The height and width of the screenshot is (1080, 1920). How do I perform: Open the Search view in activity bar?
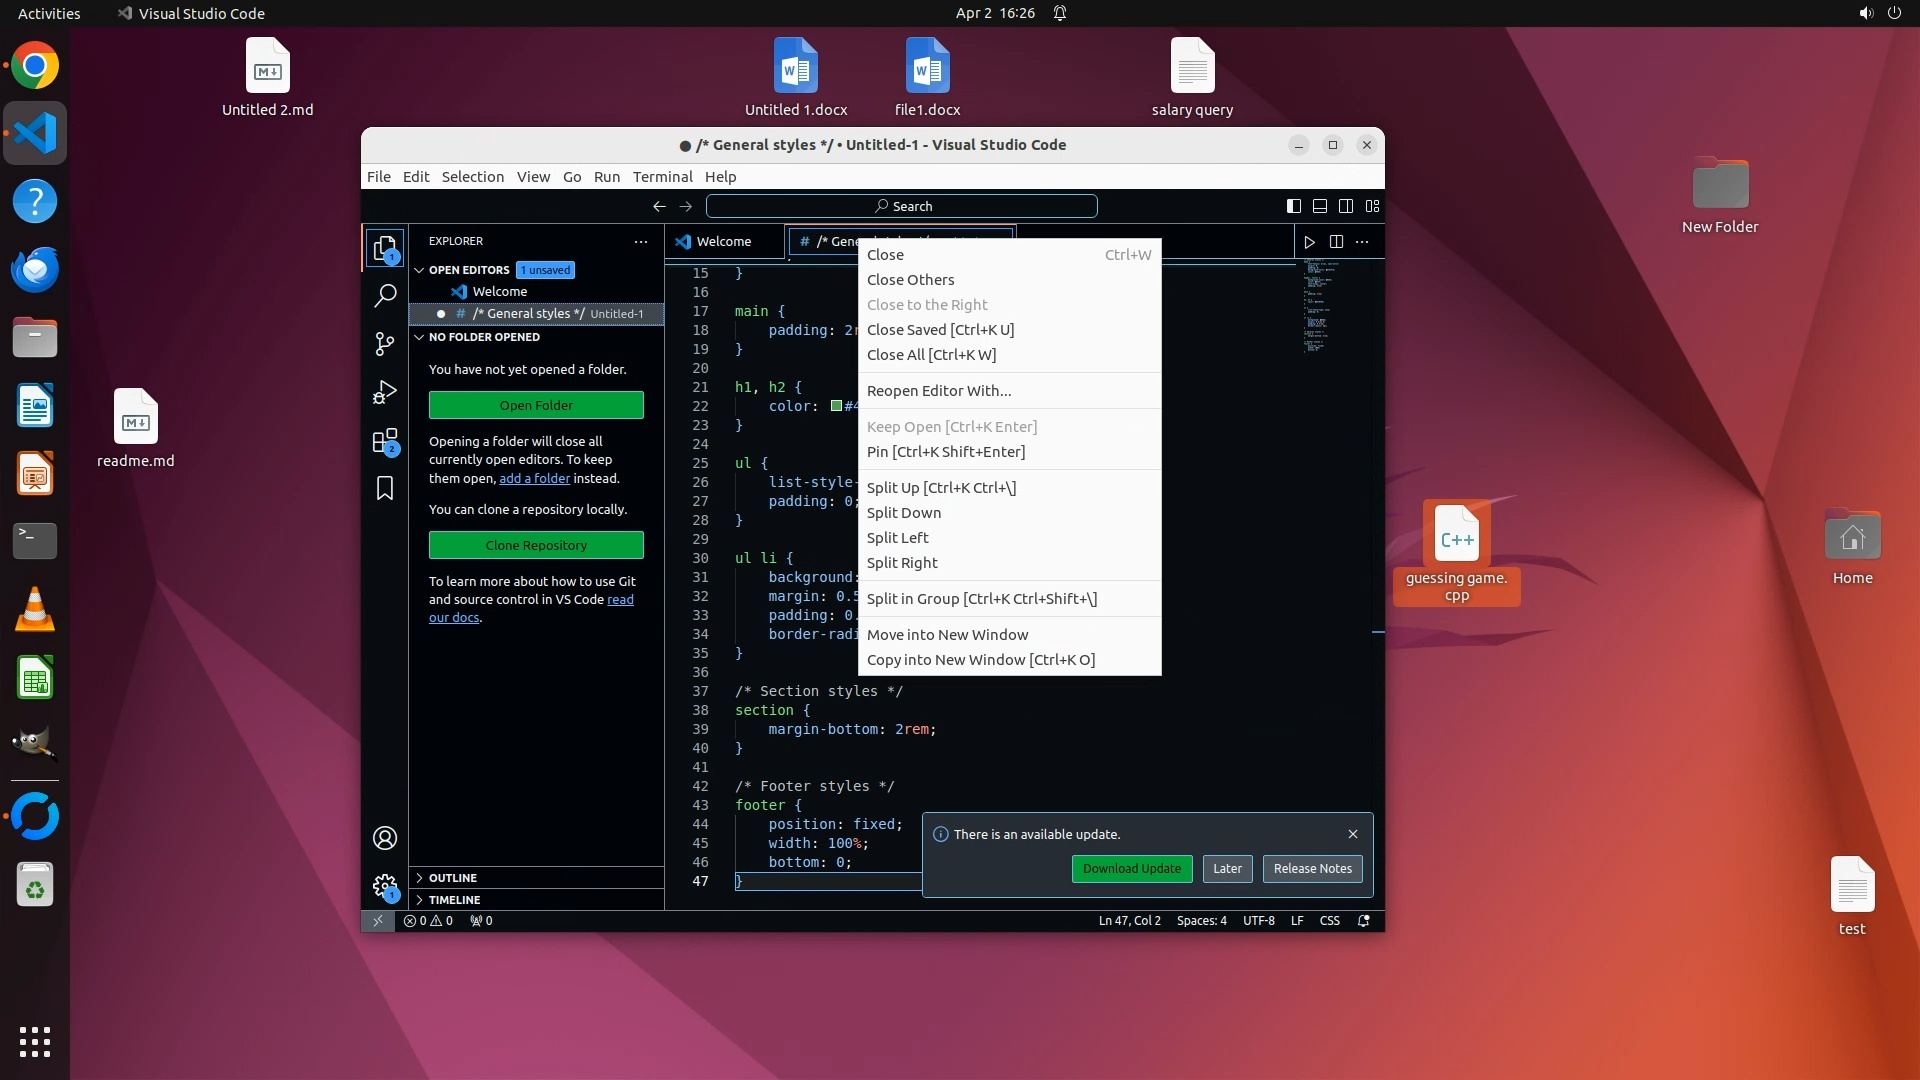(x=385, y=296)
